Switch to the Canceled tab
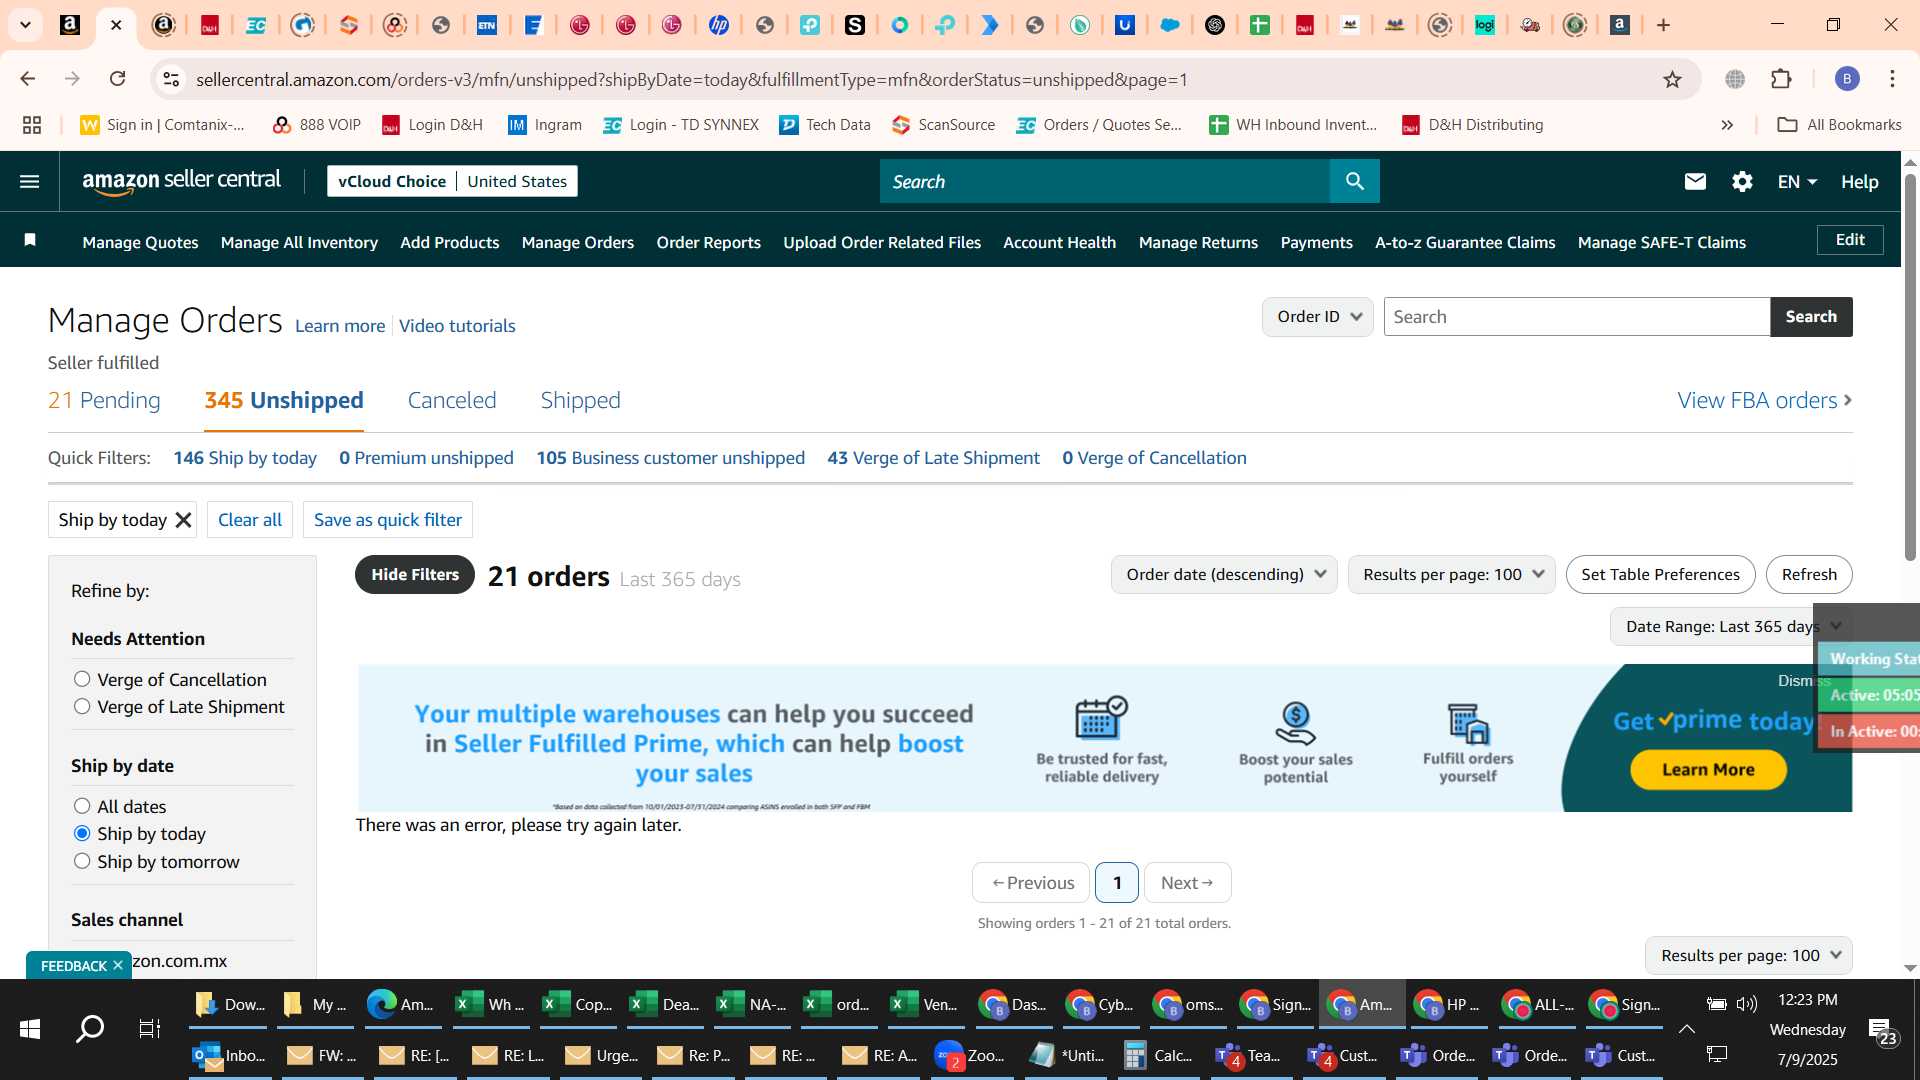The width and height of the screenshot is (1920, 1080). (x=452, y=400)
